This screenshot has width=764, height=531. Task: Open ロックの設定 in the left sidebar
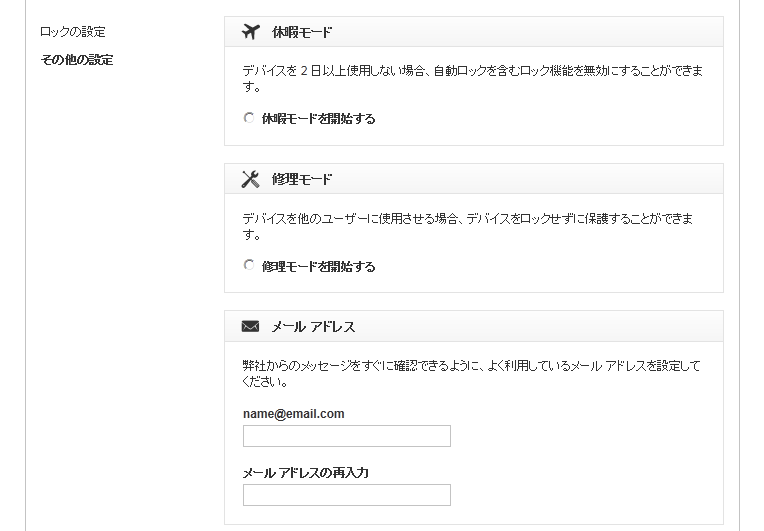tap(72, 32)
